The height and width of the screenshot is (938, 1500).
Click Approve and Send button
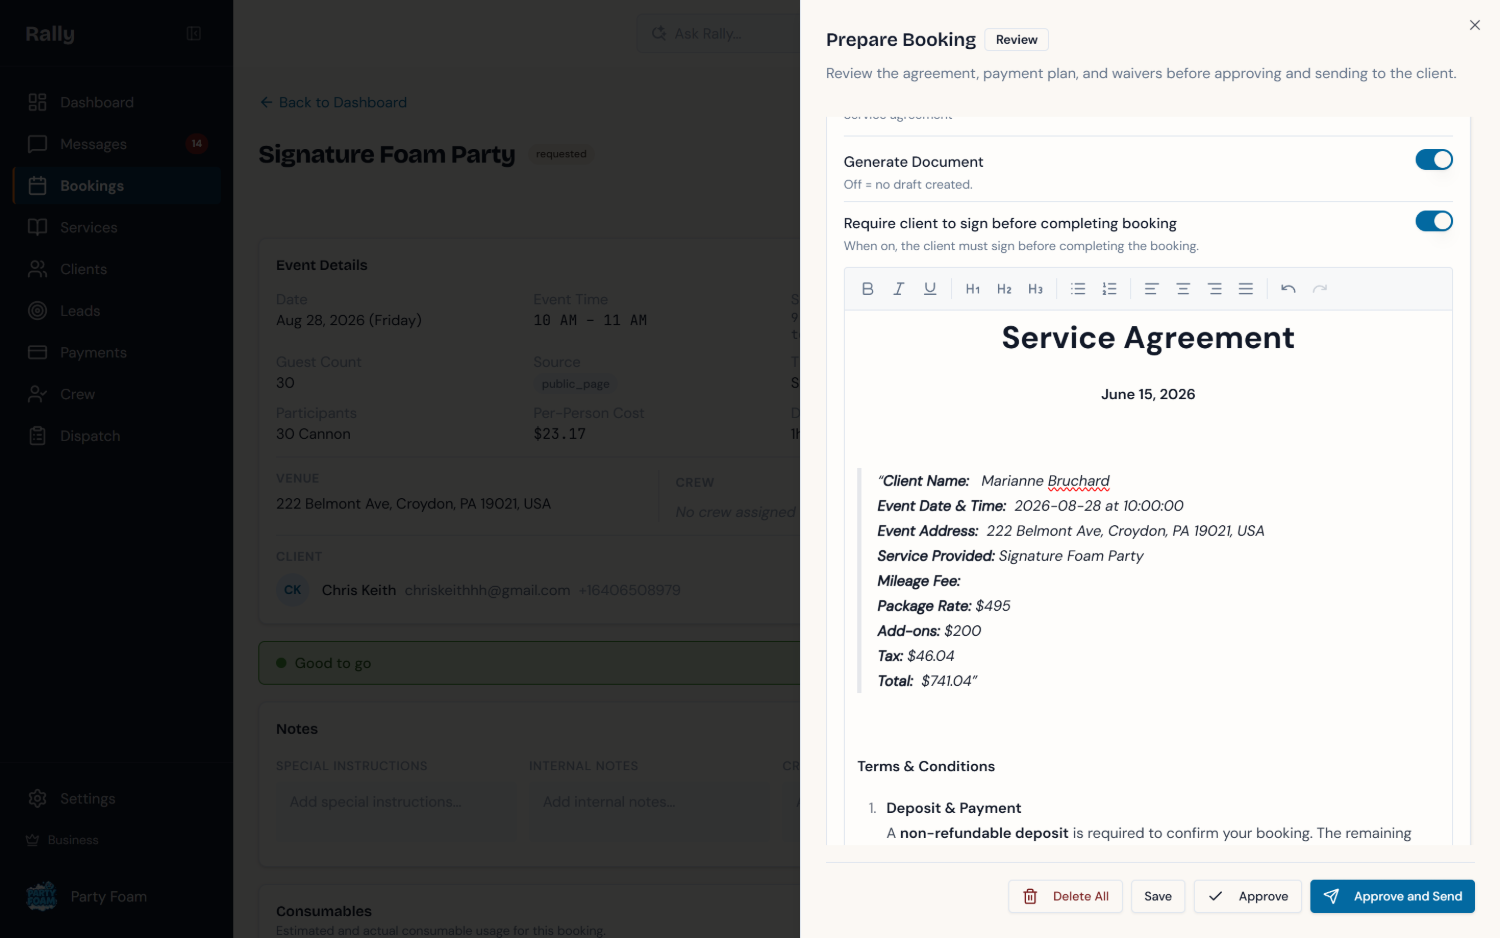click(x=1392, y=897)
